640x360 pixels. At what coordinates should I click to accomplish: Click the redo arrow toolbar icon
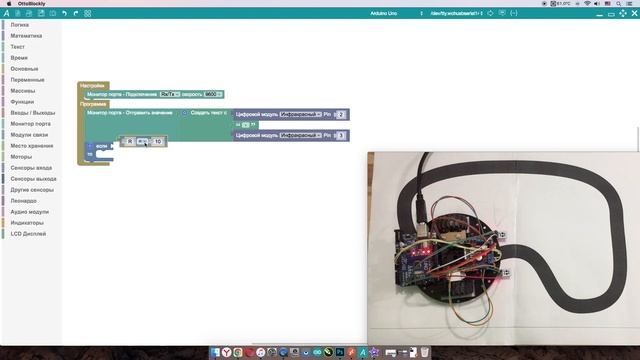[76, 13]
